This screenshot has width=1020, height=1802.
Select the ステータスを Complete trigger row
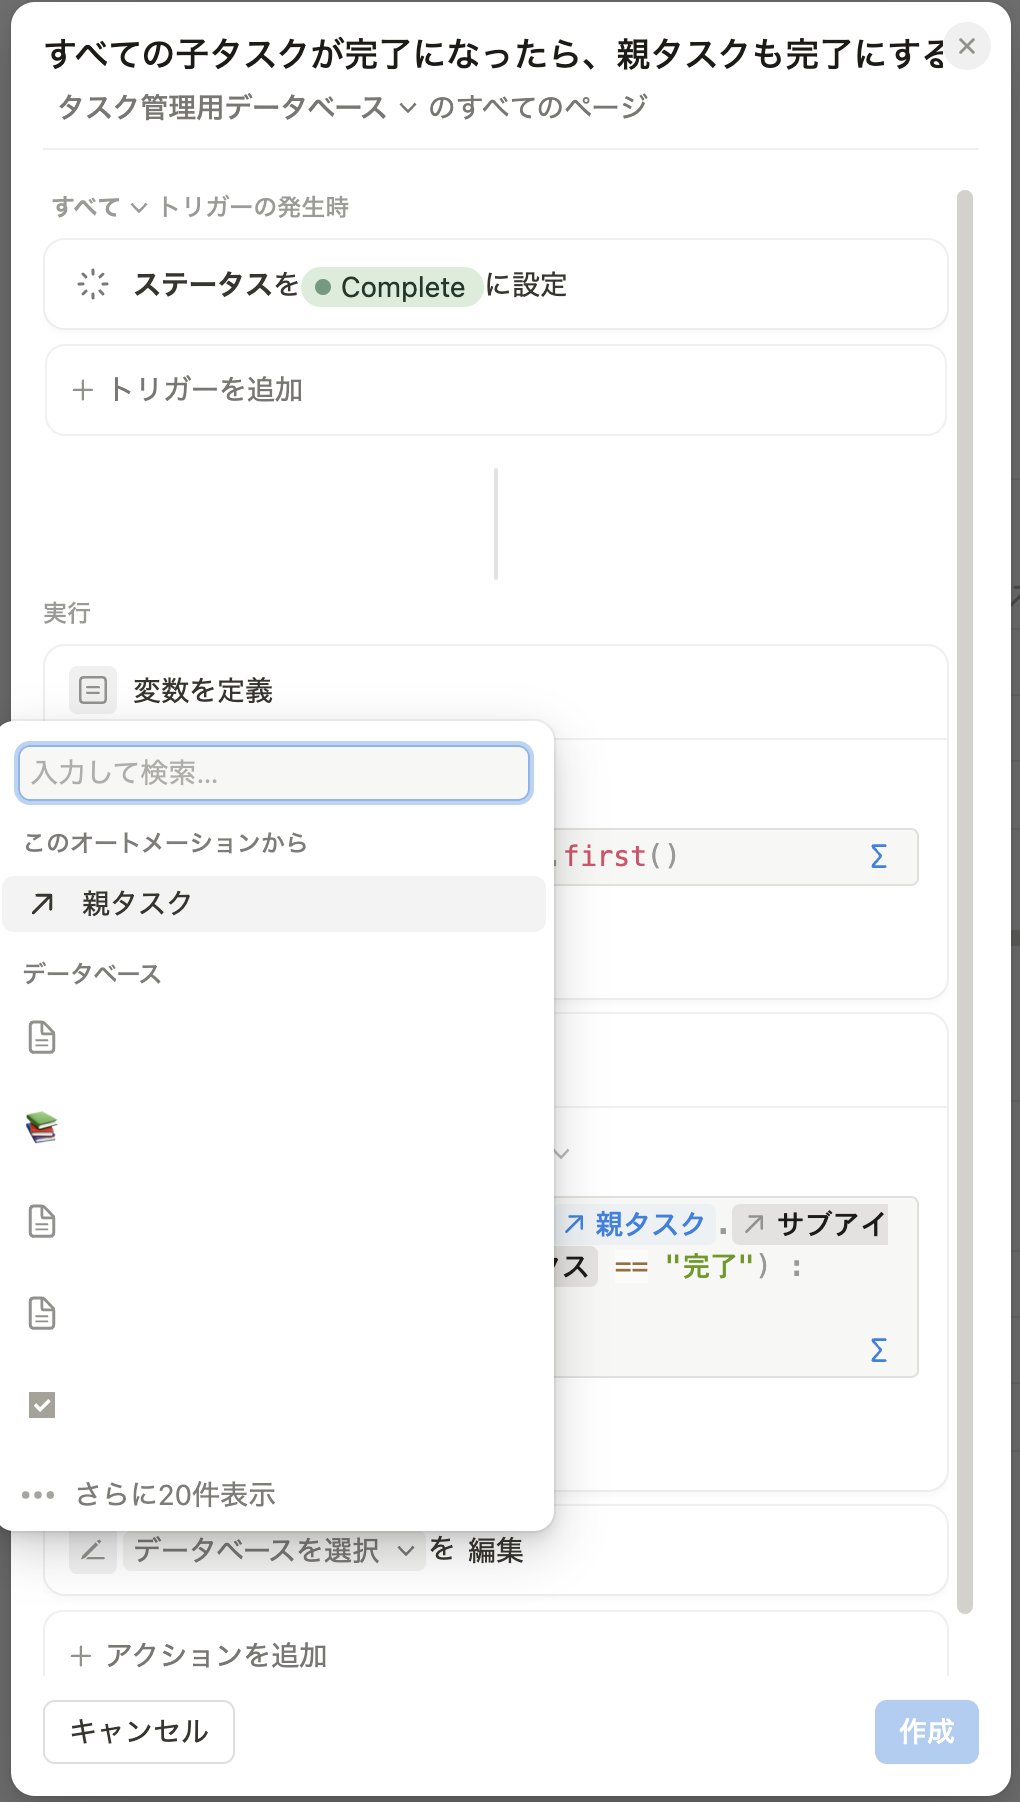[x=496, y=284]
